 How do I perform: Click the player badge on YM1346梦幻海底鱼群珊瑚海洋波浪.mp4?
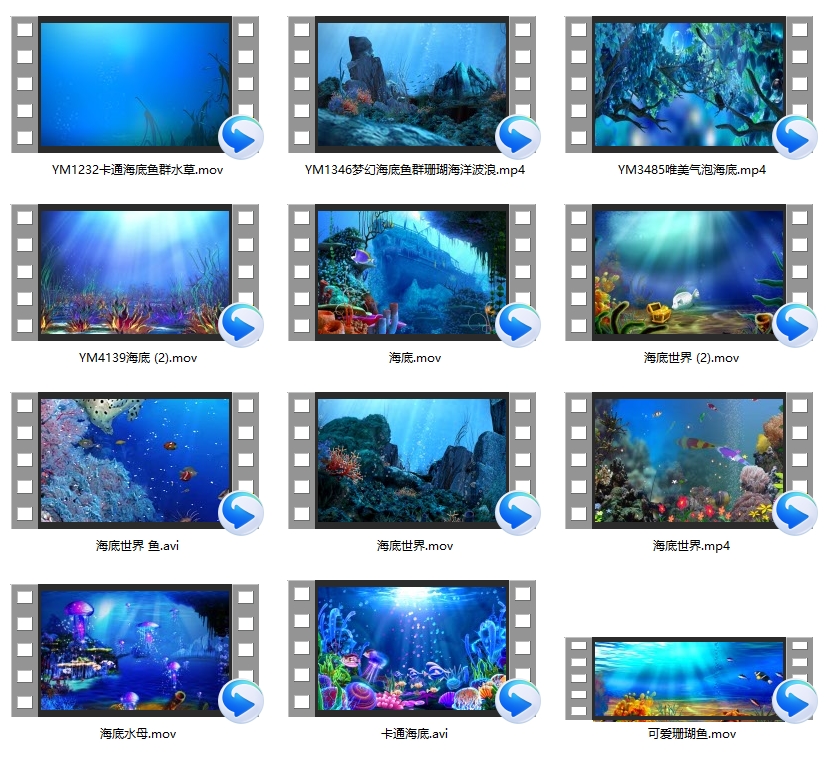coord(518,137)
